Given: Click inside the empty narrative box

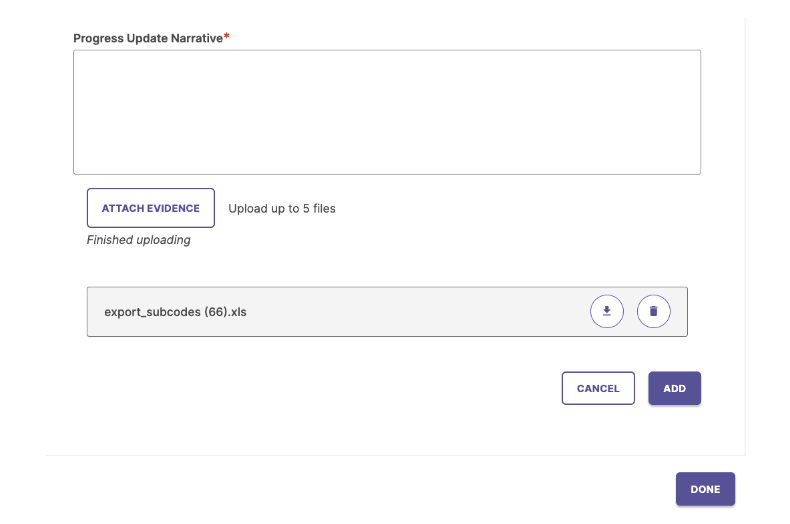Looking at the screenshot, I should [387, 112].
